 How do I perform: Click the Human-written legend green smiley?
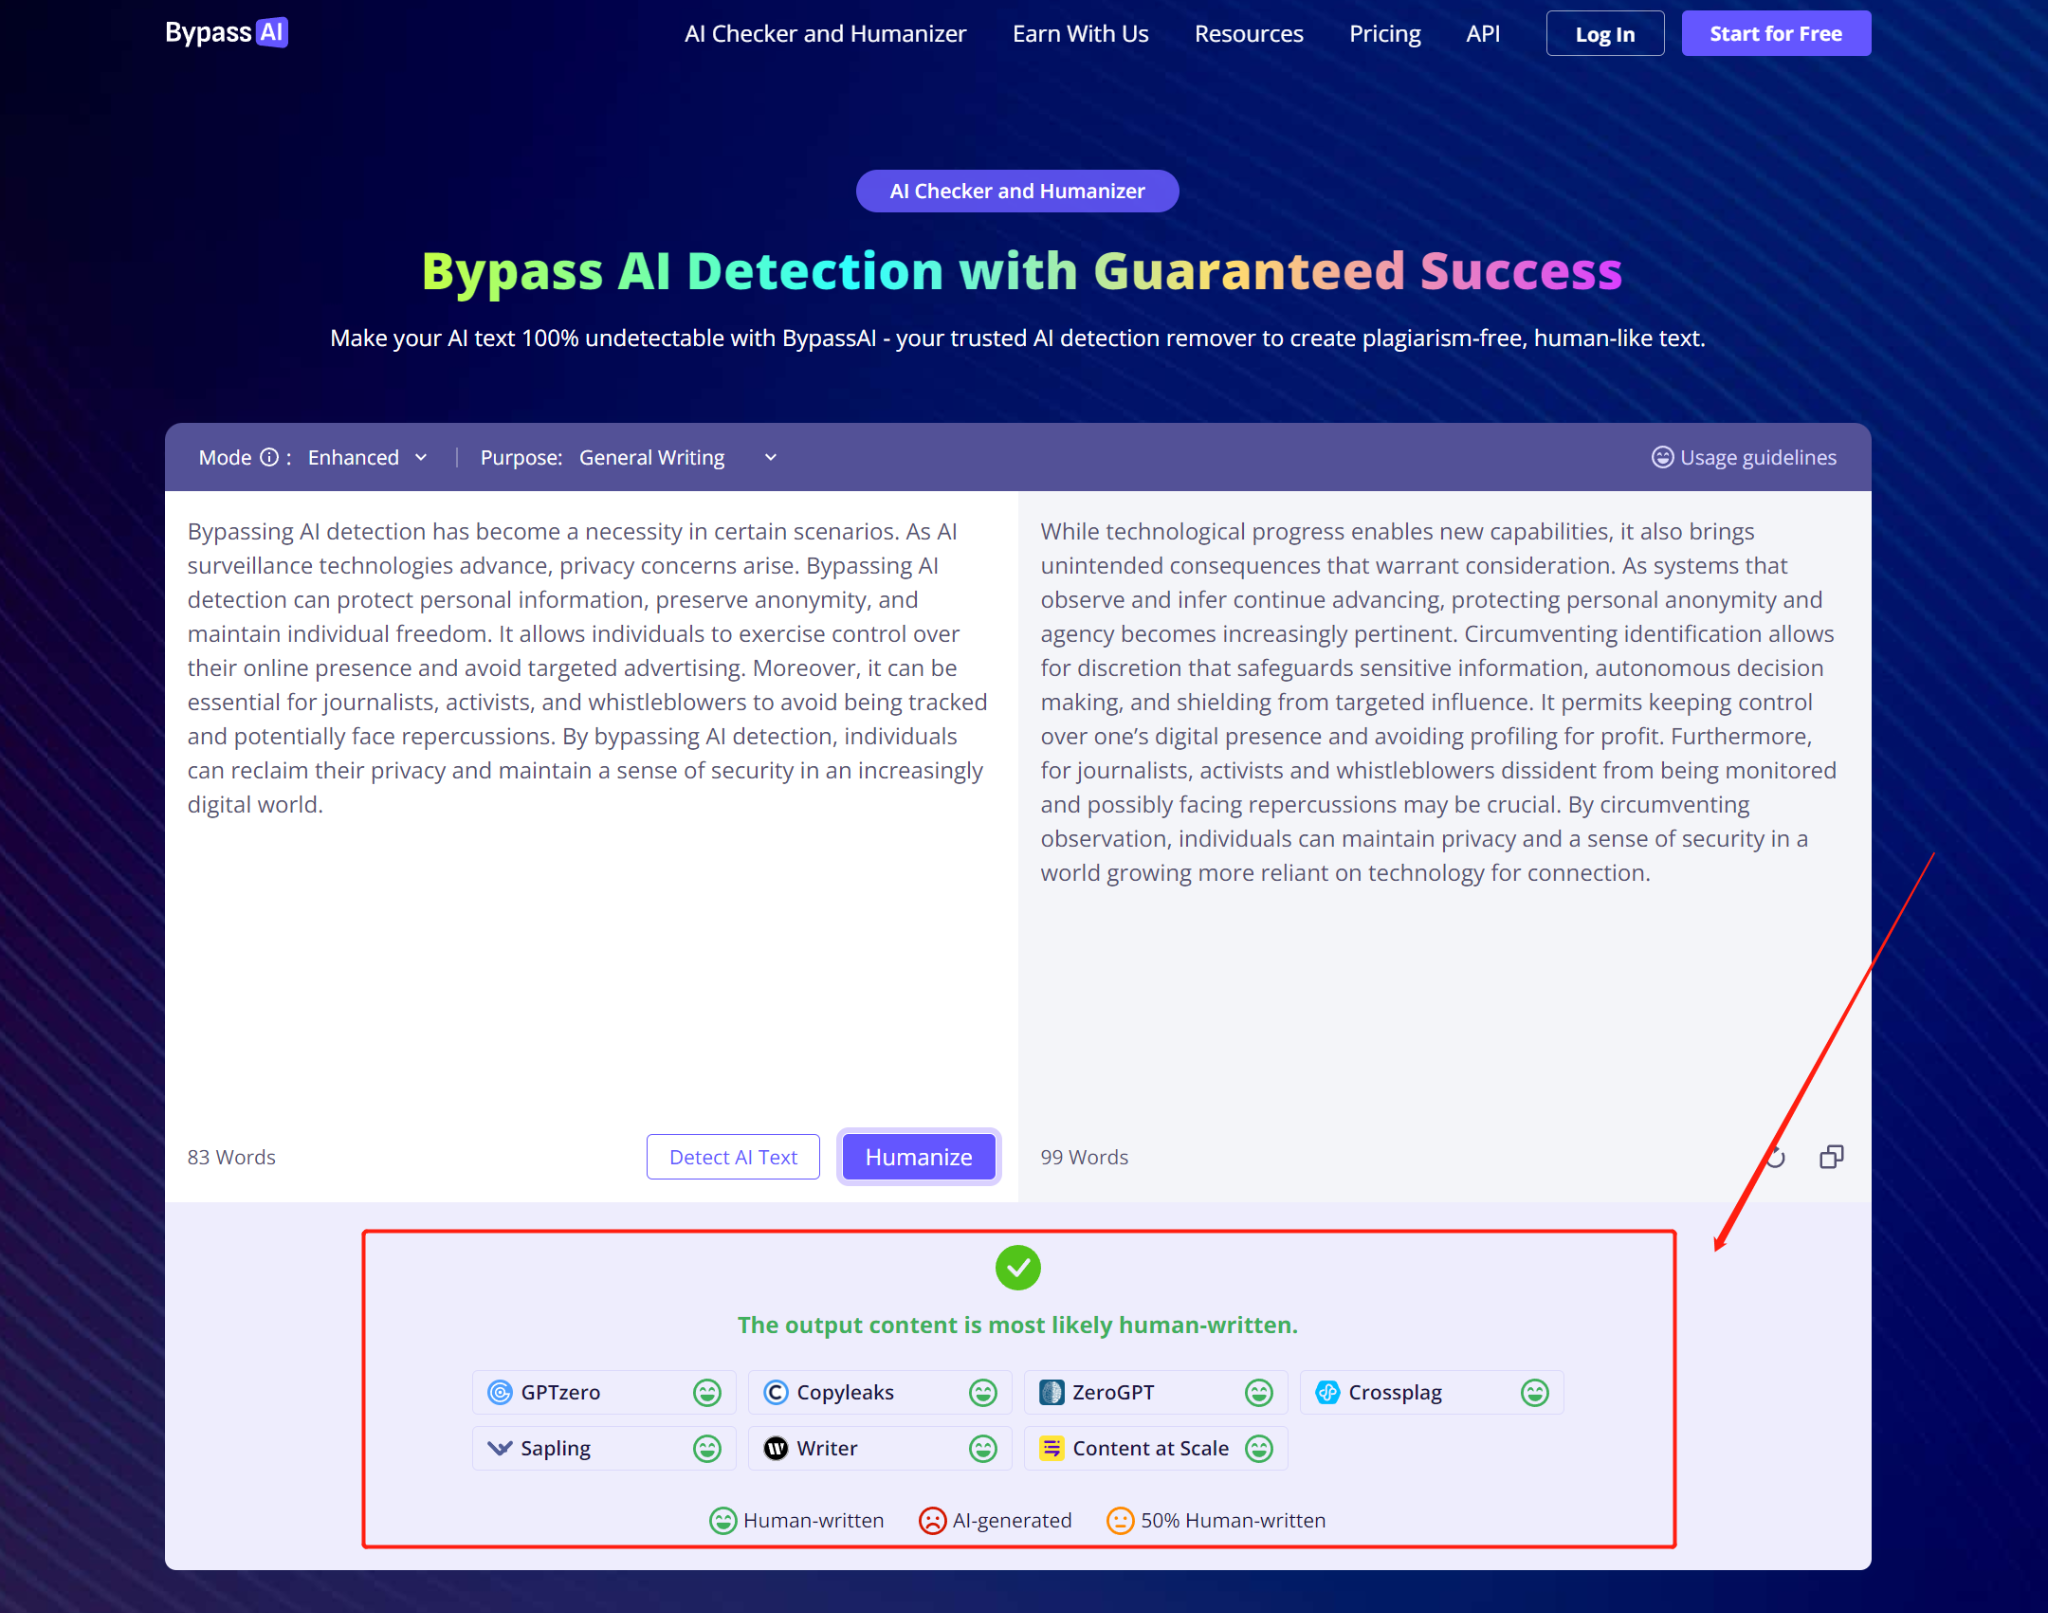coord(723,1521)
